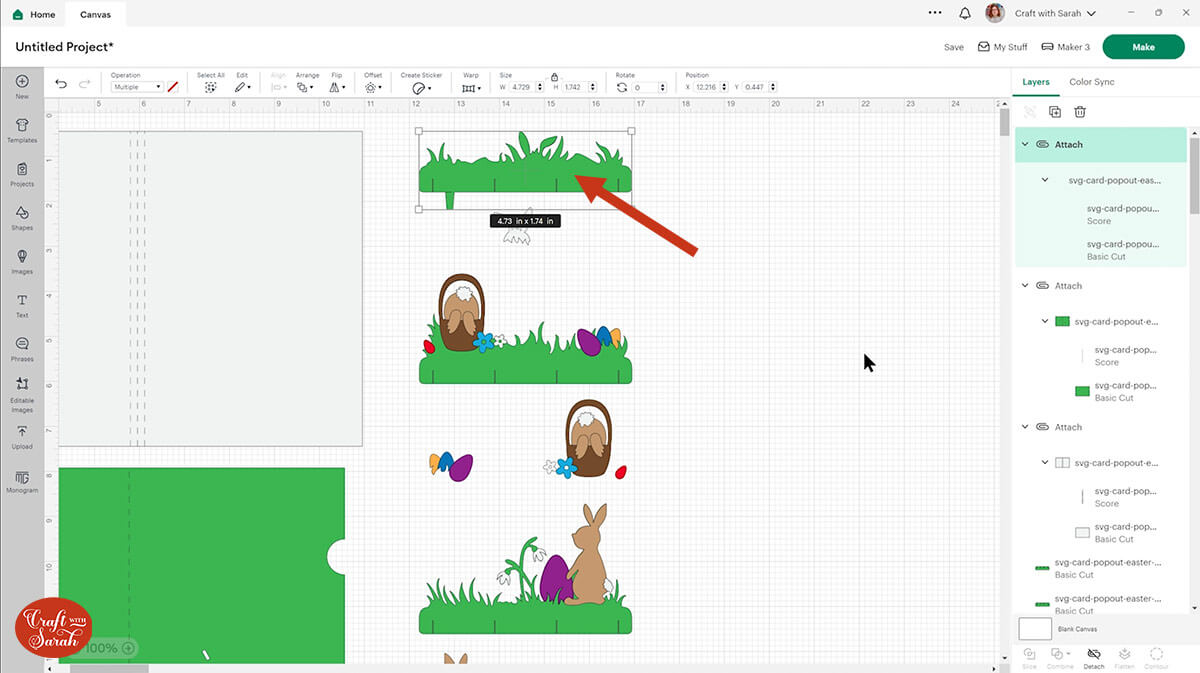
Task: Select the Blank Canvas thumbnail
Action: tap(1035, 629)
